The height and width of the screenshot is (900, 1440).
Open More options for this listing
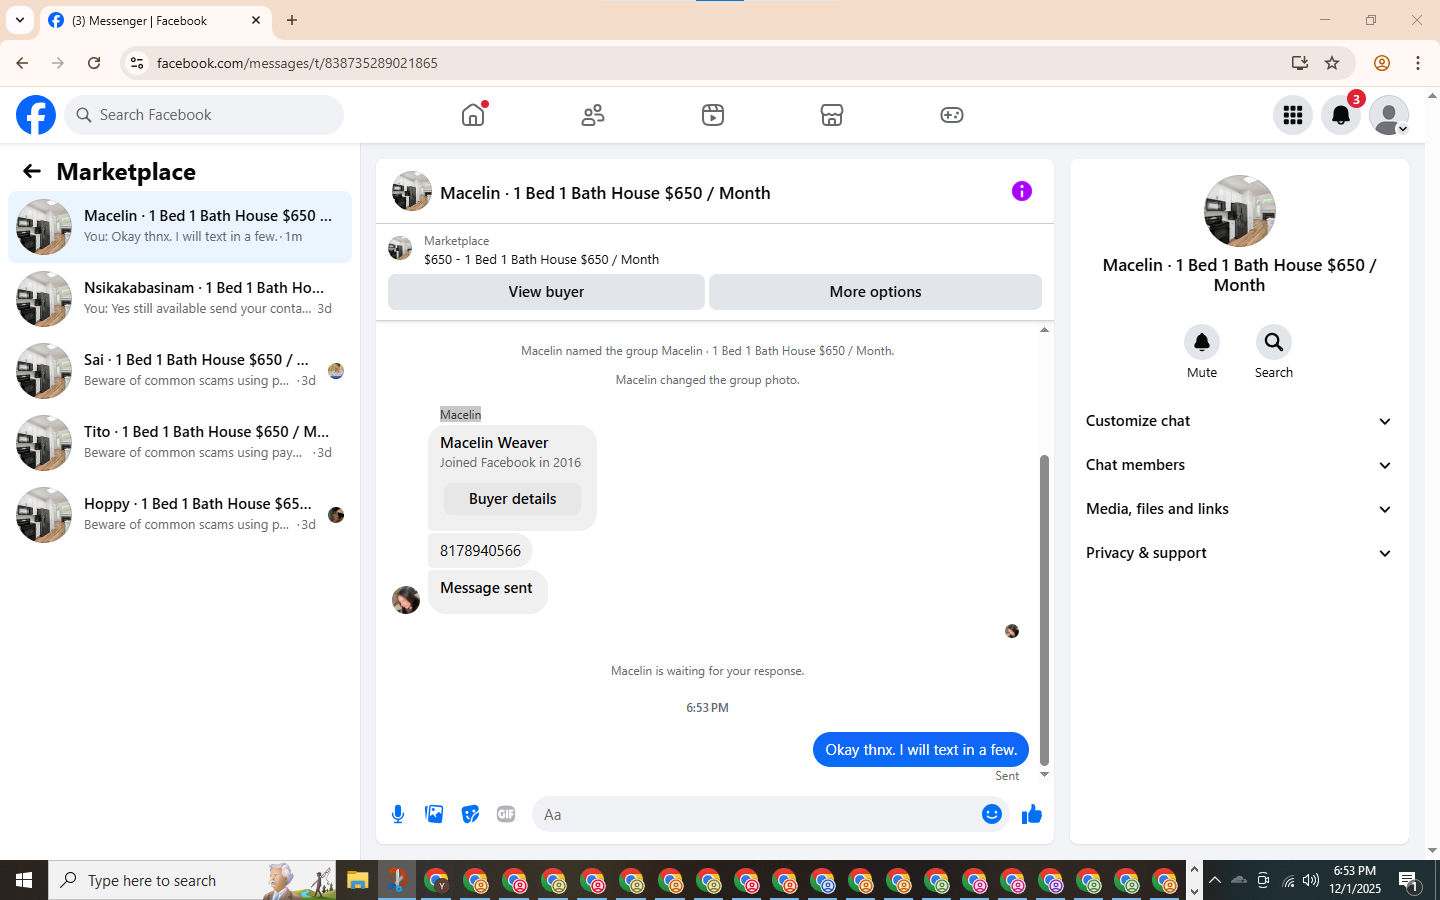875,292
